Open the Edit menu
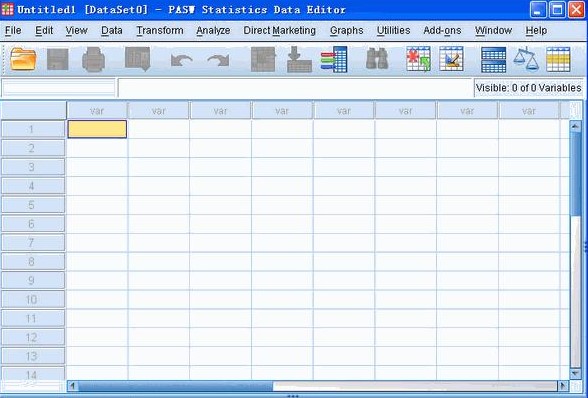Viewport: 588px width, 398px height. pos(44,30)
